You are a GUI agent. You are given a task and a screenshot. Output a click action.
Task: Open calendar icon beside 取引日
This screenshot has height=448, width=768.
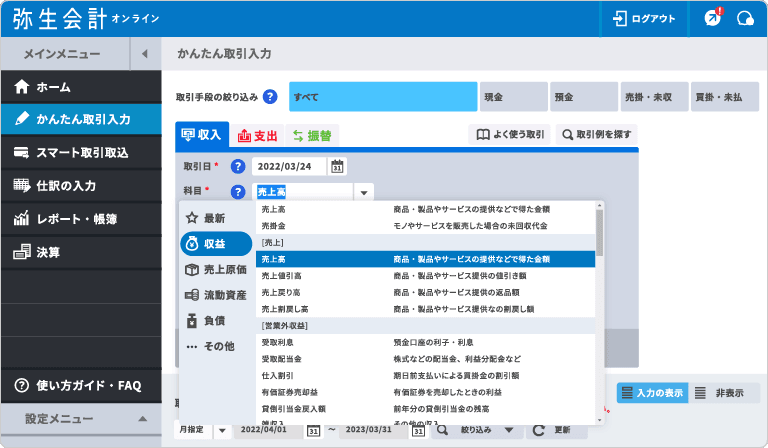pyautogui.click(x=337, y=166)
